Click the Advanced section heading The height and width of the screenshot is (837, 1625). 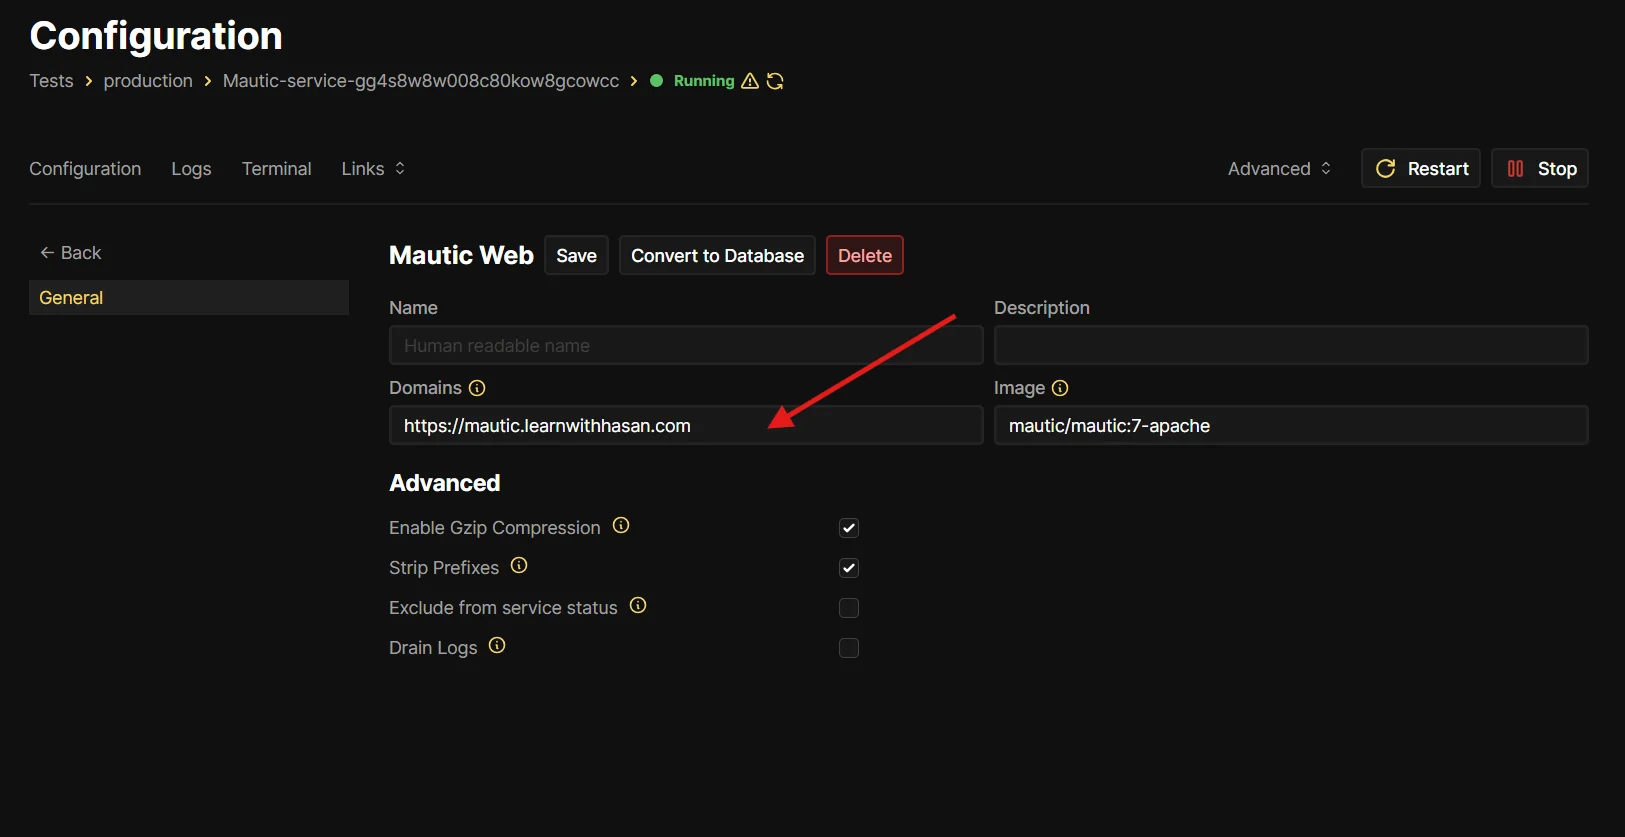pos(445,483)
